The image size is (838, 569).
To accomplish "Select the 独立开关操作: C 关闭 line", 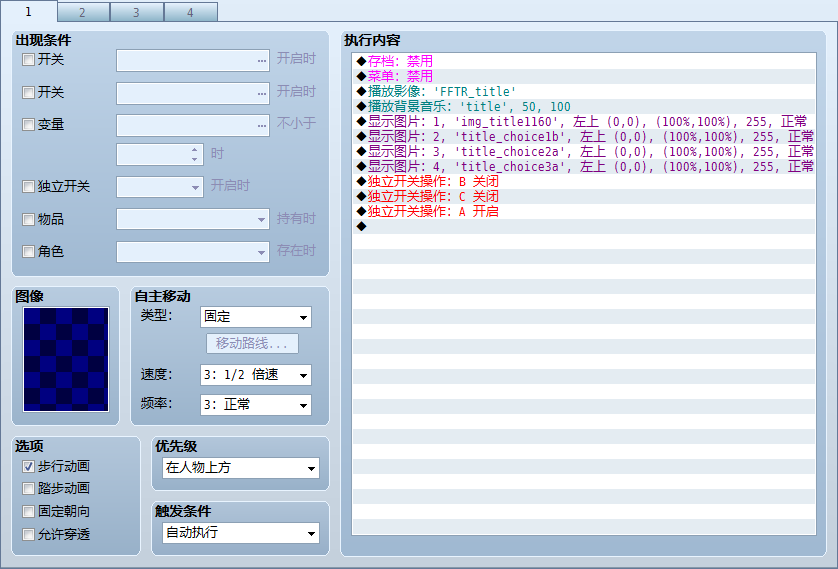I will 584,196.
